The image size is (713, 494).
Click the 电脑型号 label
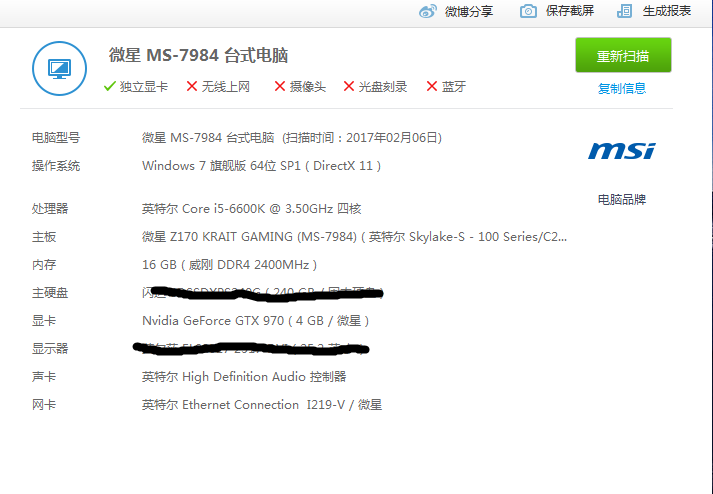(56, 137)
